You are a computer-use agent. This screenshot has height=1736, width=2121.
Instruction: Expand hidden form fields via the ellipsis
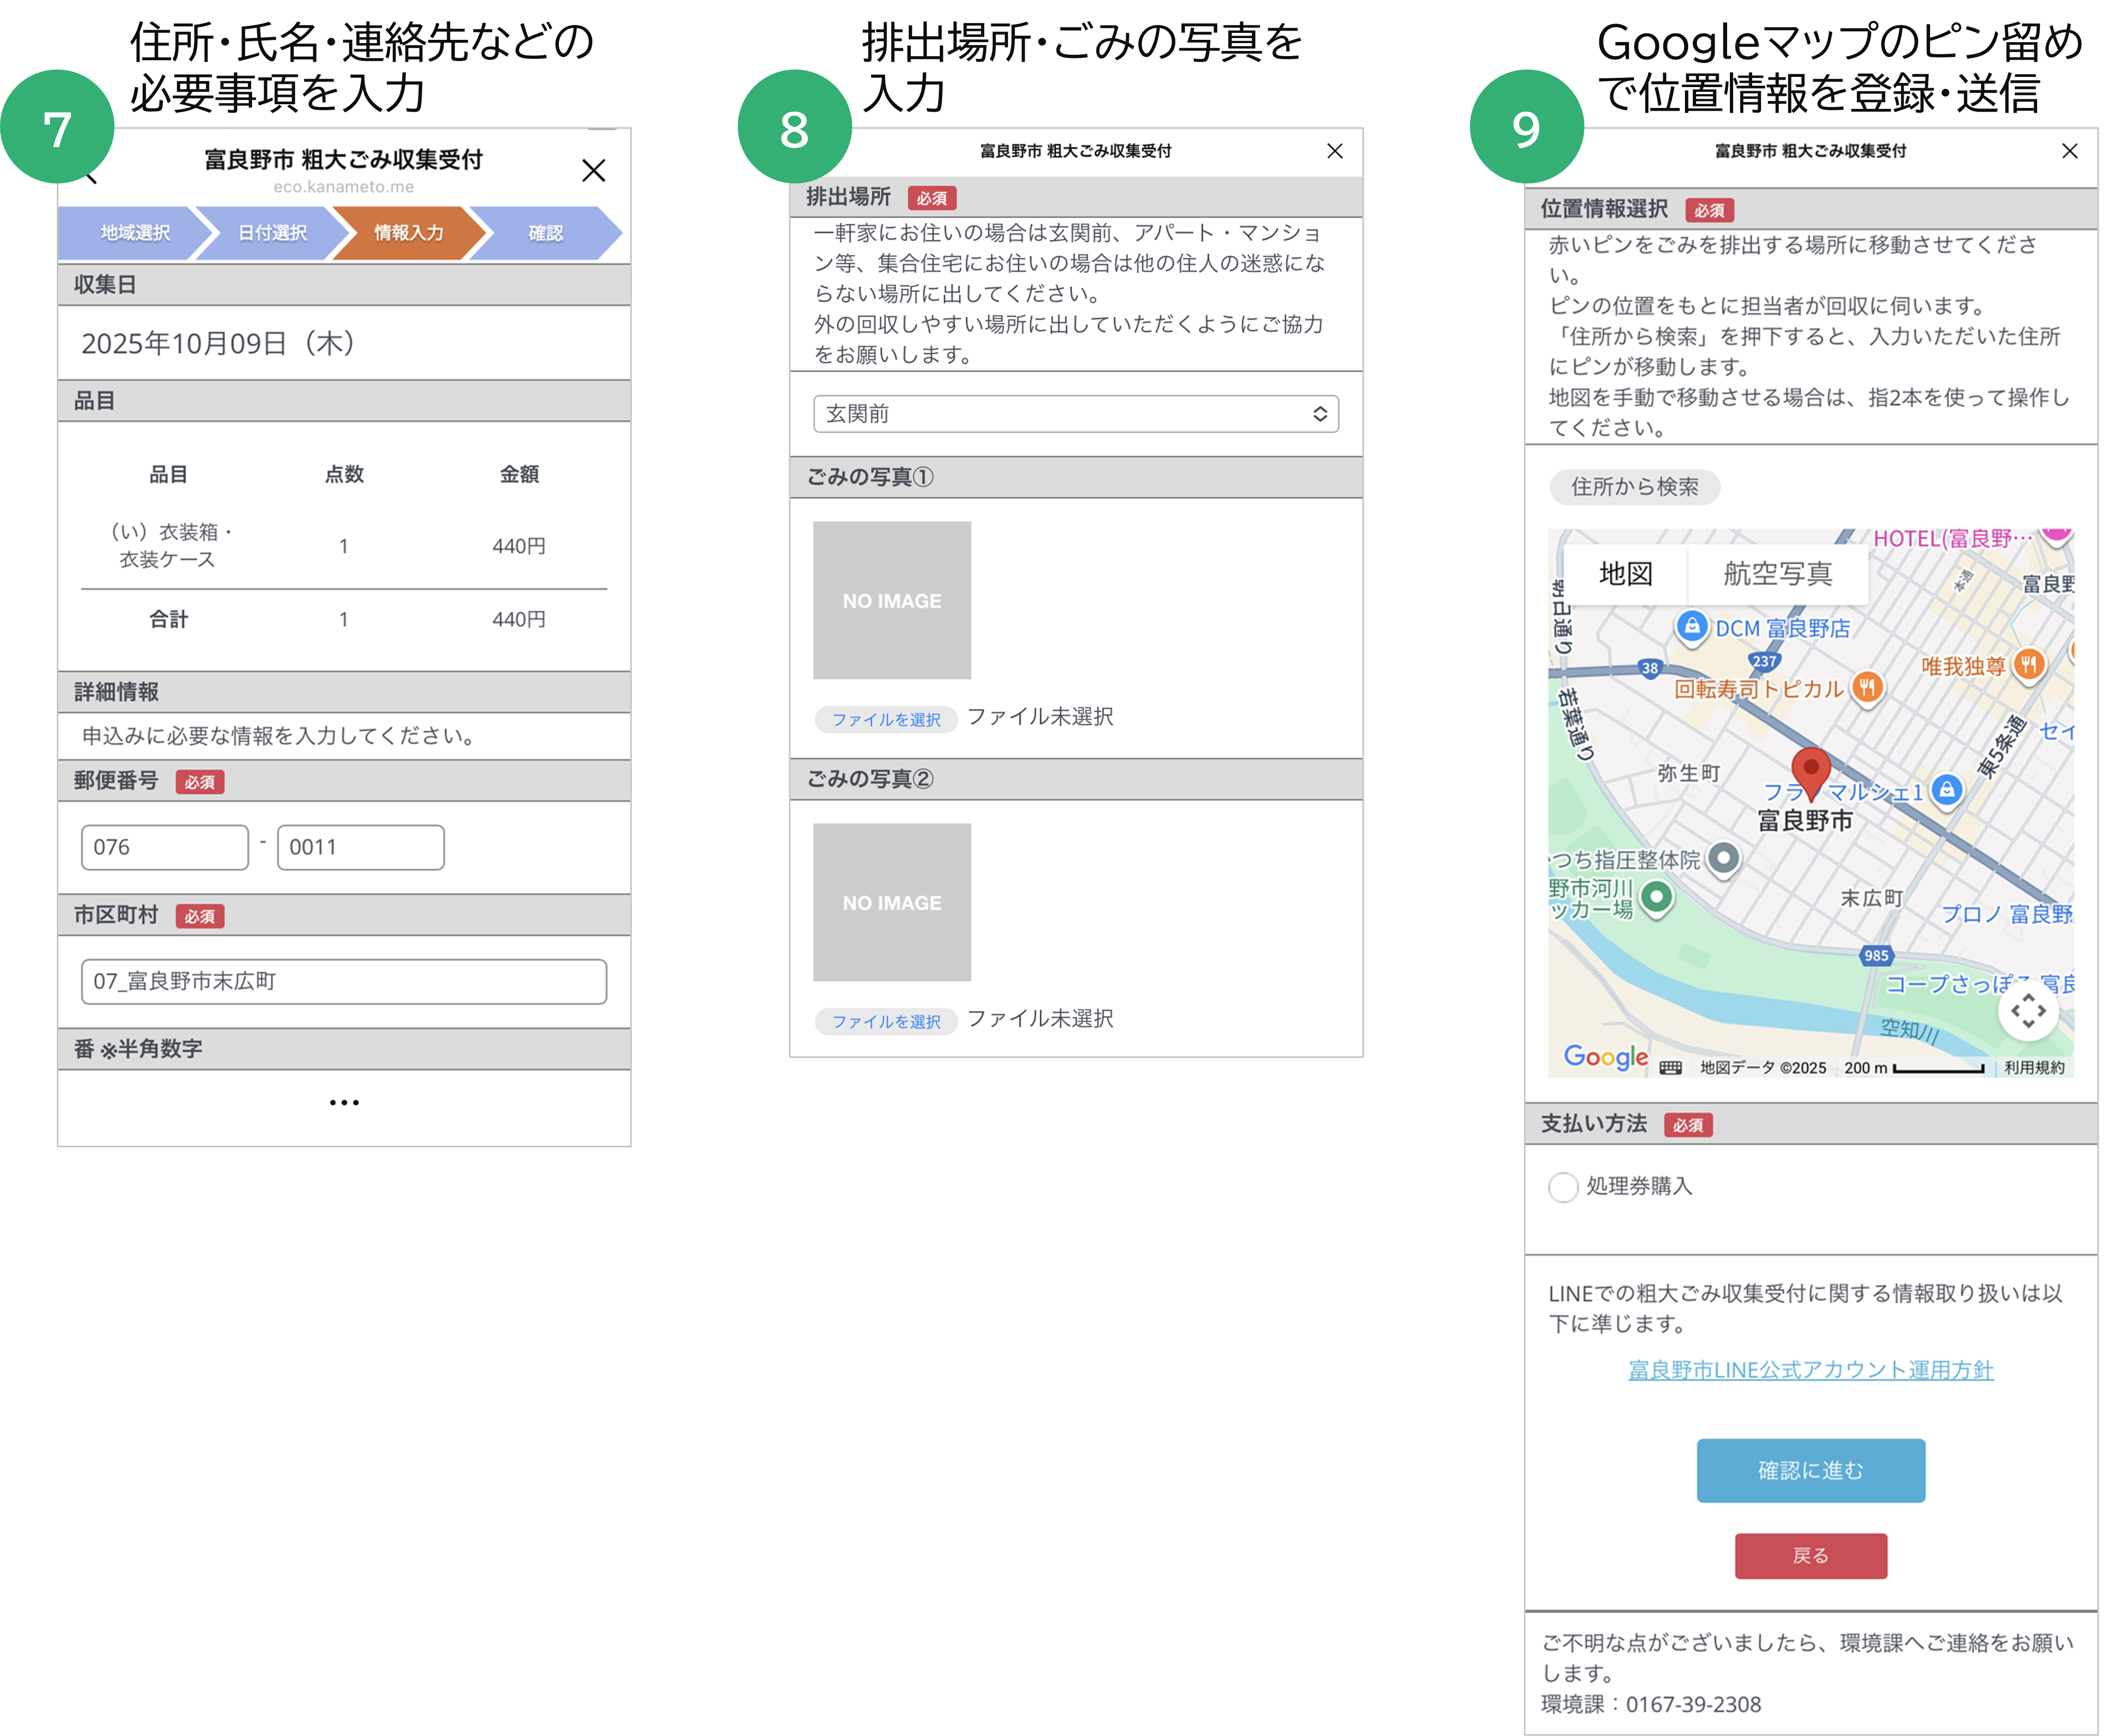[344, 1101]
